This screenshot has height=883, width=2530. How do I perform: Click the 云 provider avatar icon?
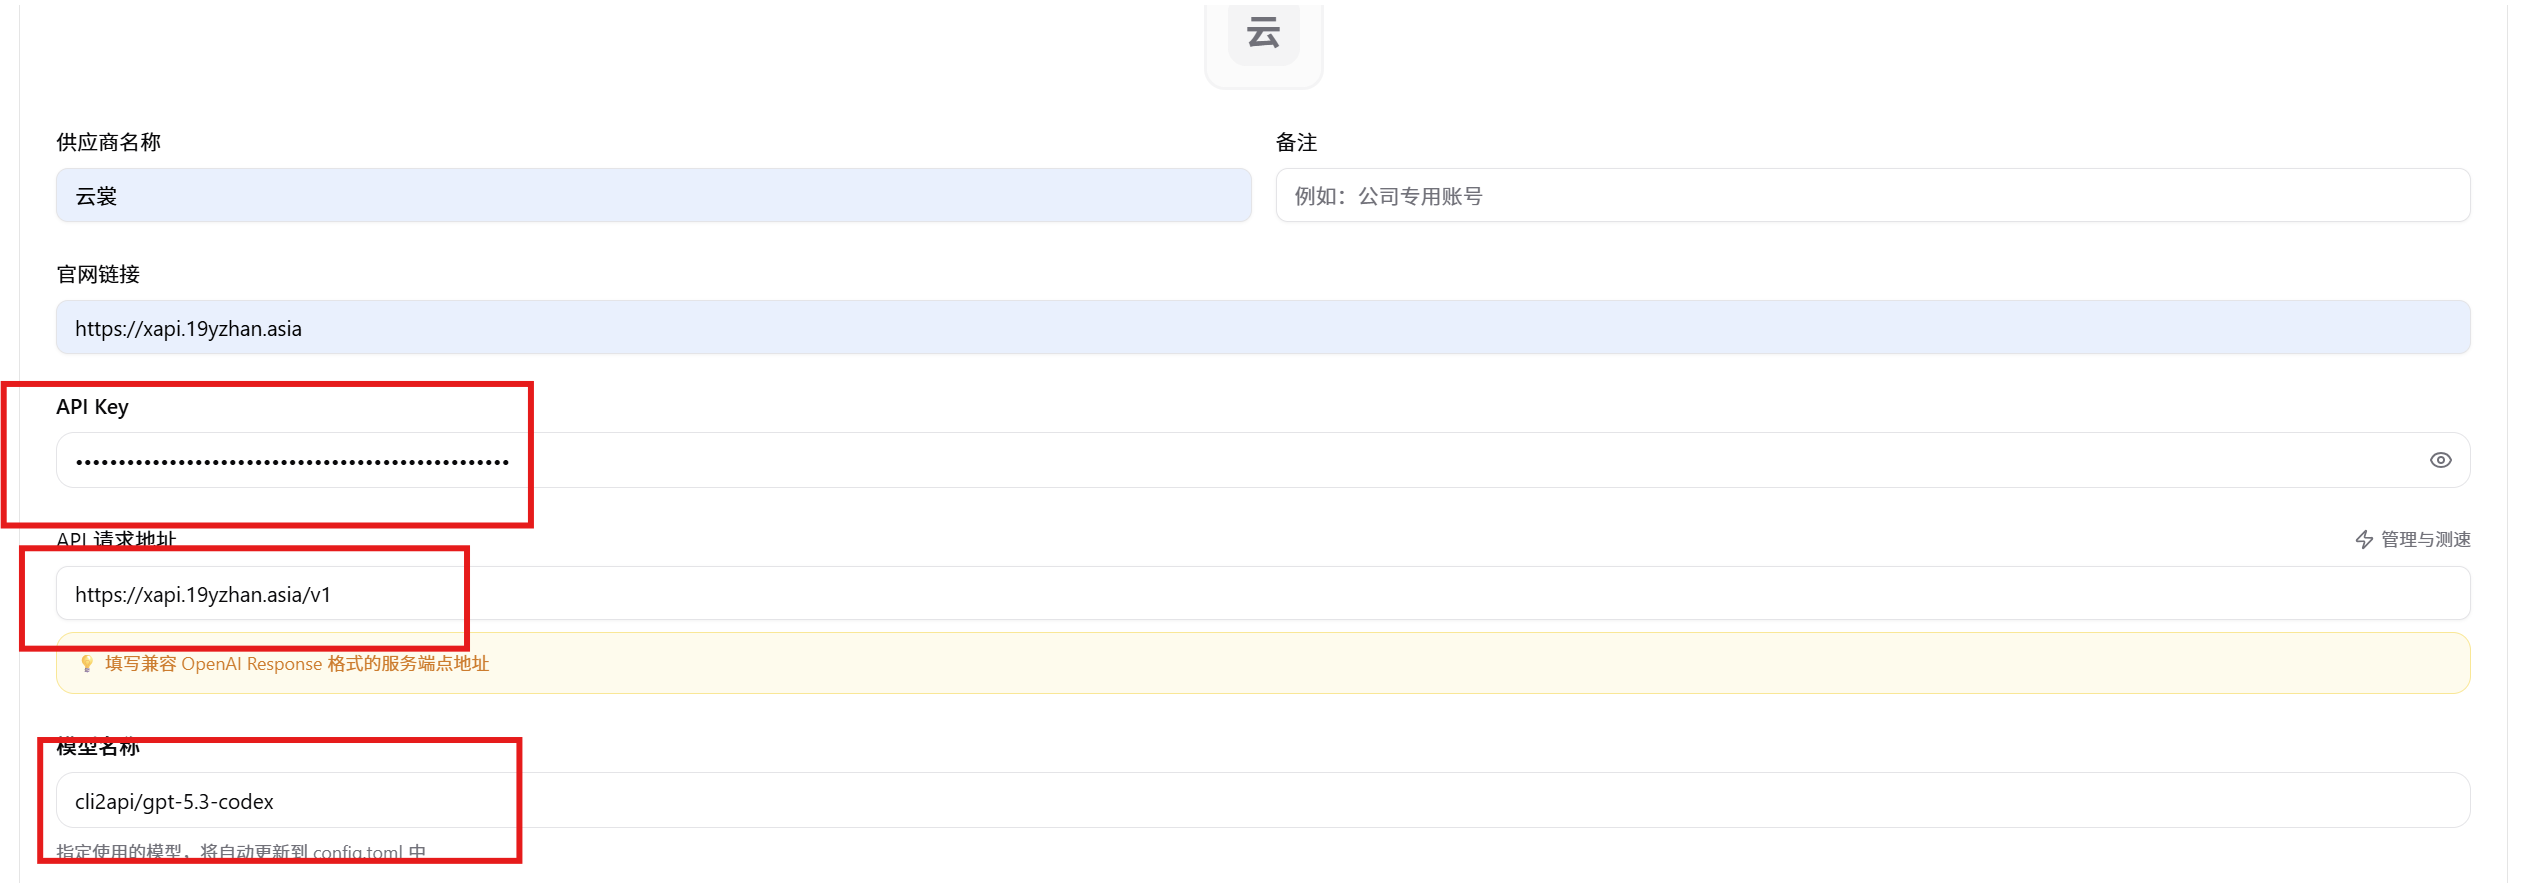[1263, 34]
